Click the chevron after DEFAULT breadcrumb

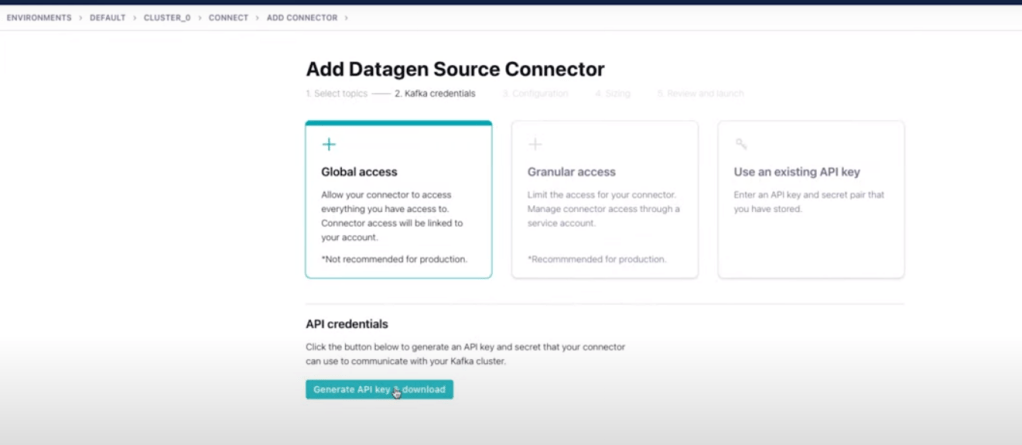(135, 18)
